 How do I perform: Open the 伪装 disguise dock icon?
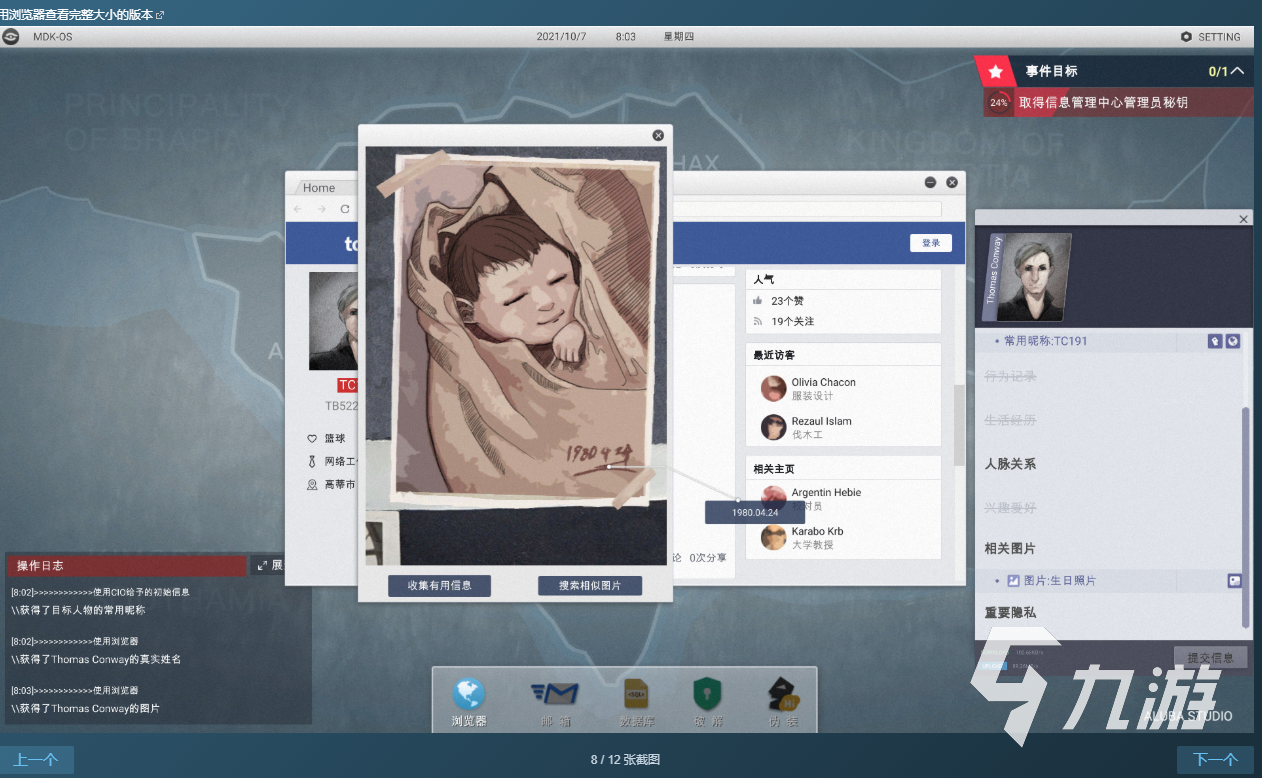[x=782, y=702]
